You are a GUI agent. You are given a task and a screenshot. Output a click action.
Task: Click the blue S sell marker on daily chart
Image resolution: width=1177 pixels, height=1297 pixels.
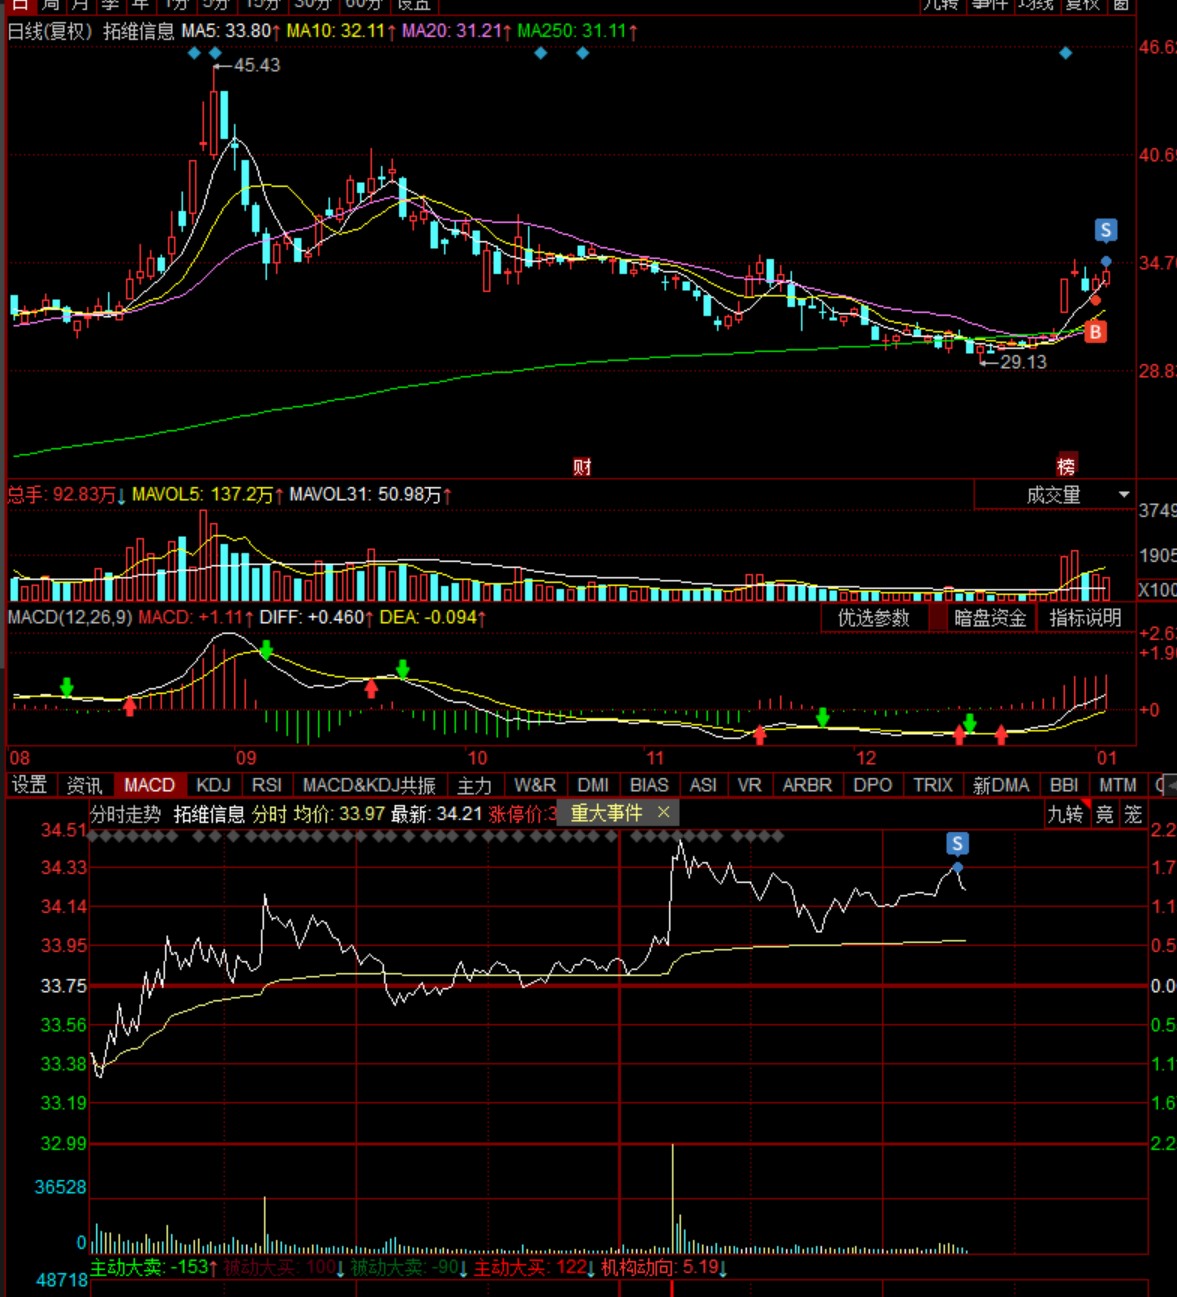[1105, 231]
